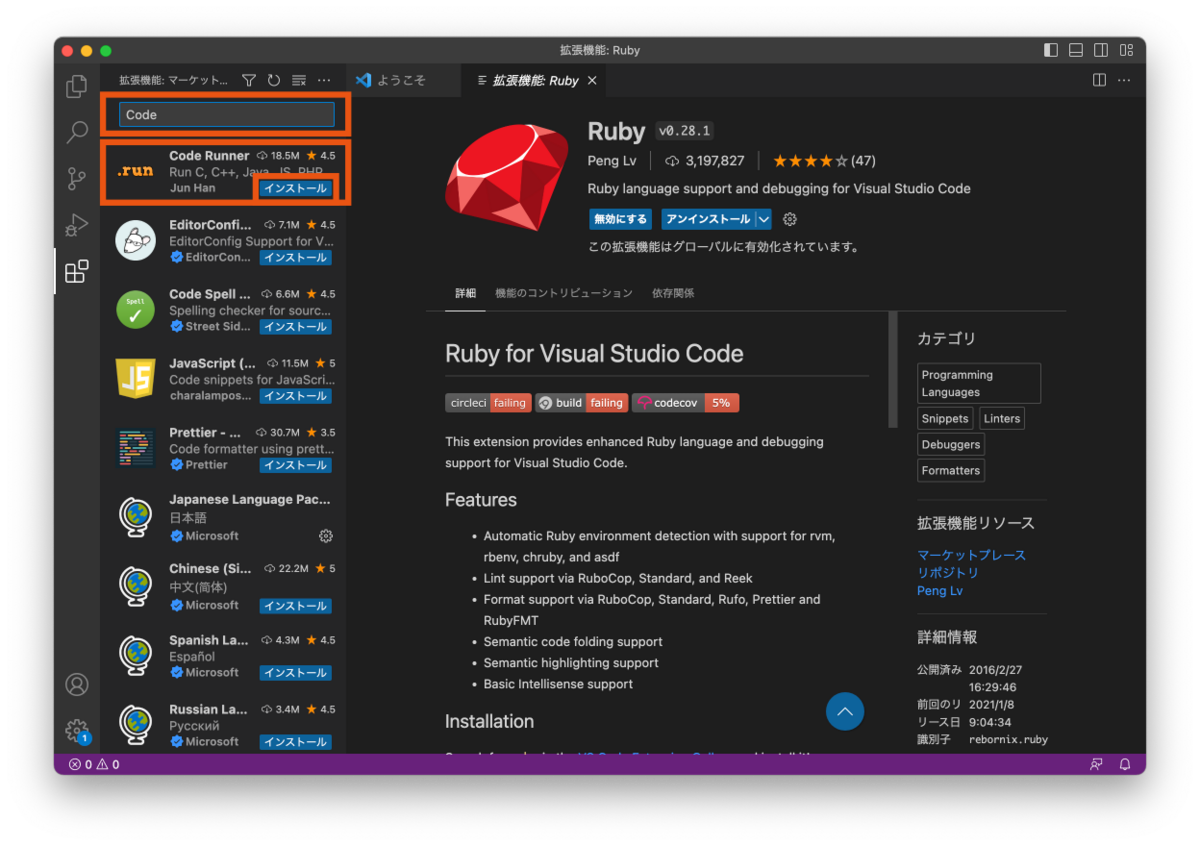Image resolution: width=1200 pixels, height=846 pixels.
Task: Open the Source Control view
Action: [77, 179]
